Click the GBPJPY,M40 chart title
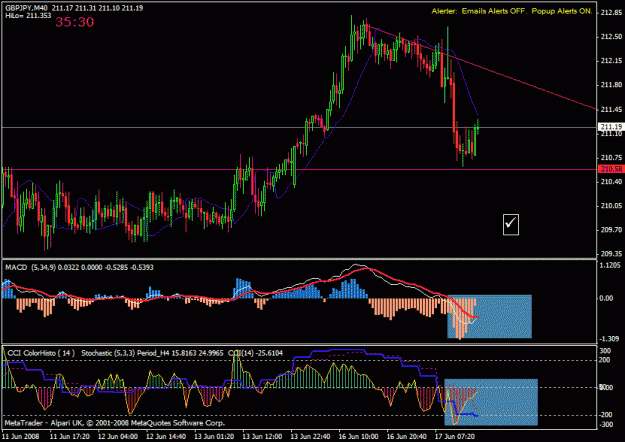The width and height of the screenshot is (625, 442). pos(26,8)
